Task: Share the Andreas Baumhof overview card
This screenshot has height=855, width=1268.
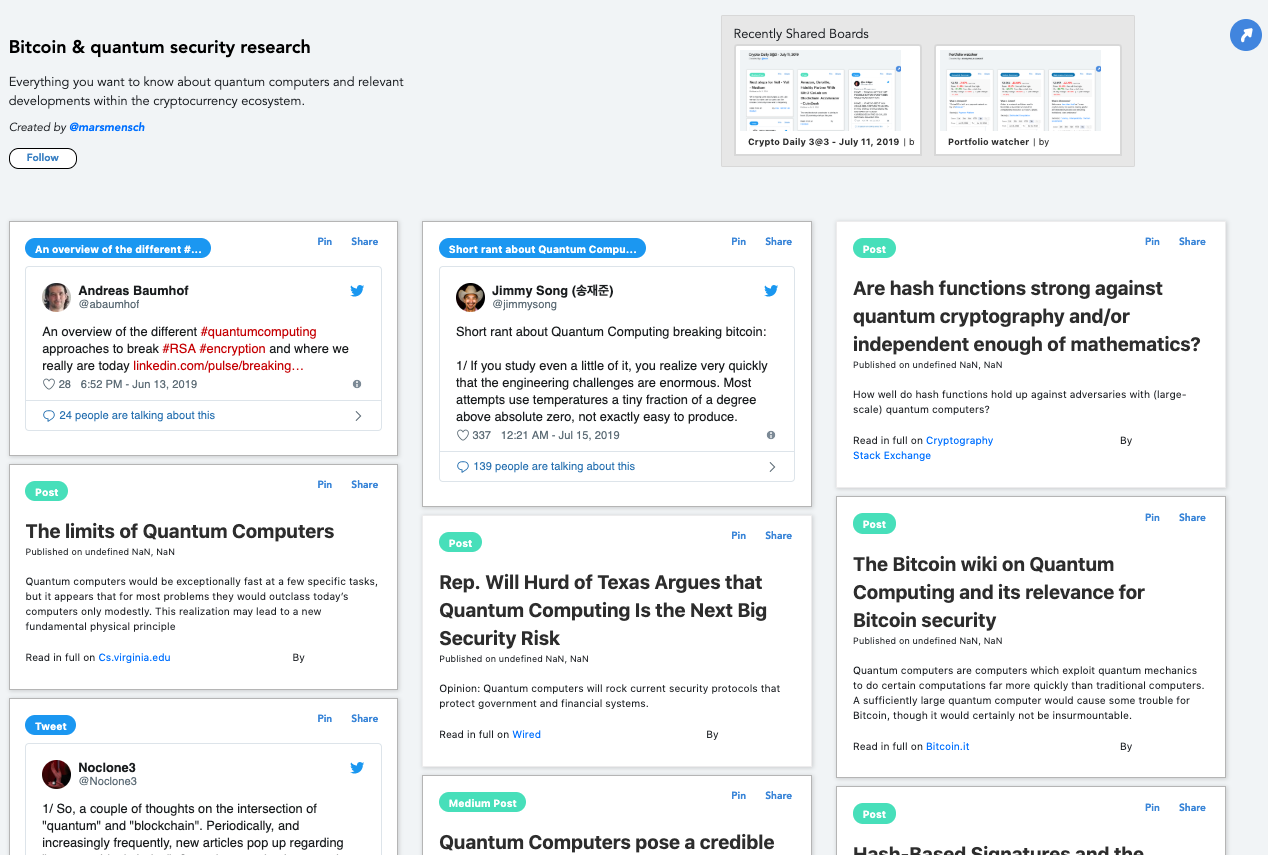Action: point(365,242)
